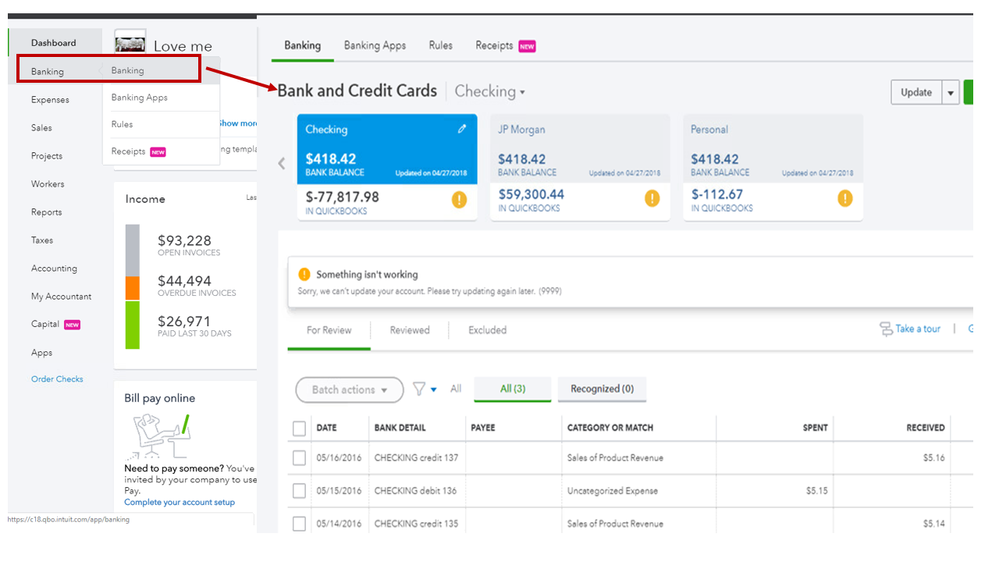Viewport: 999px width, 562px height.
Task: Open the Batch actions dropdown
Action: pyautogui.click(x=349, y=390)
